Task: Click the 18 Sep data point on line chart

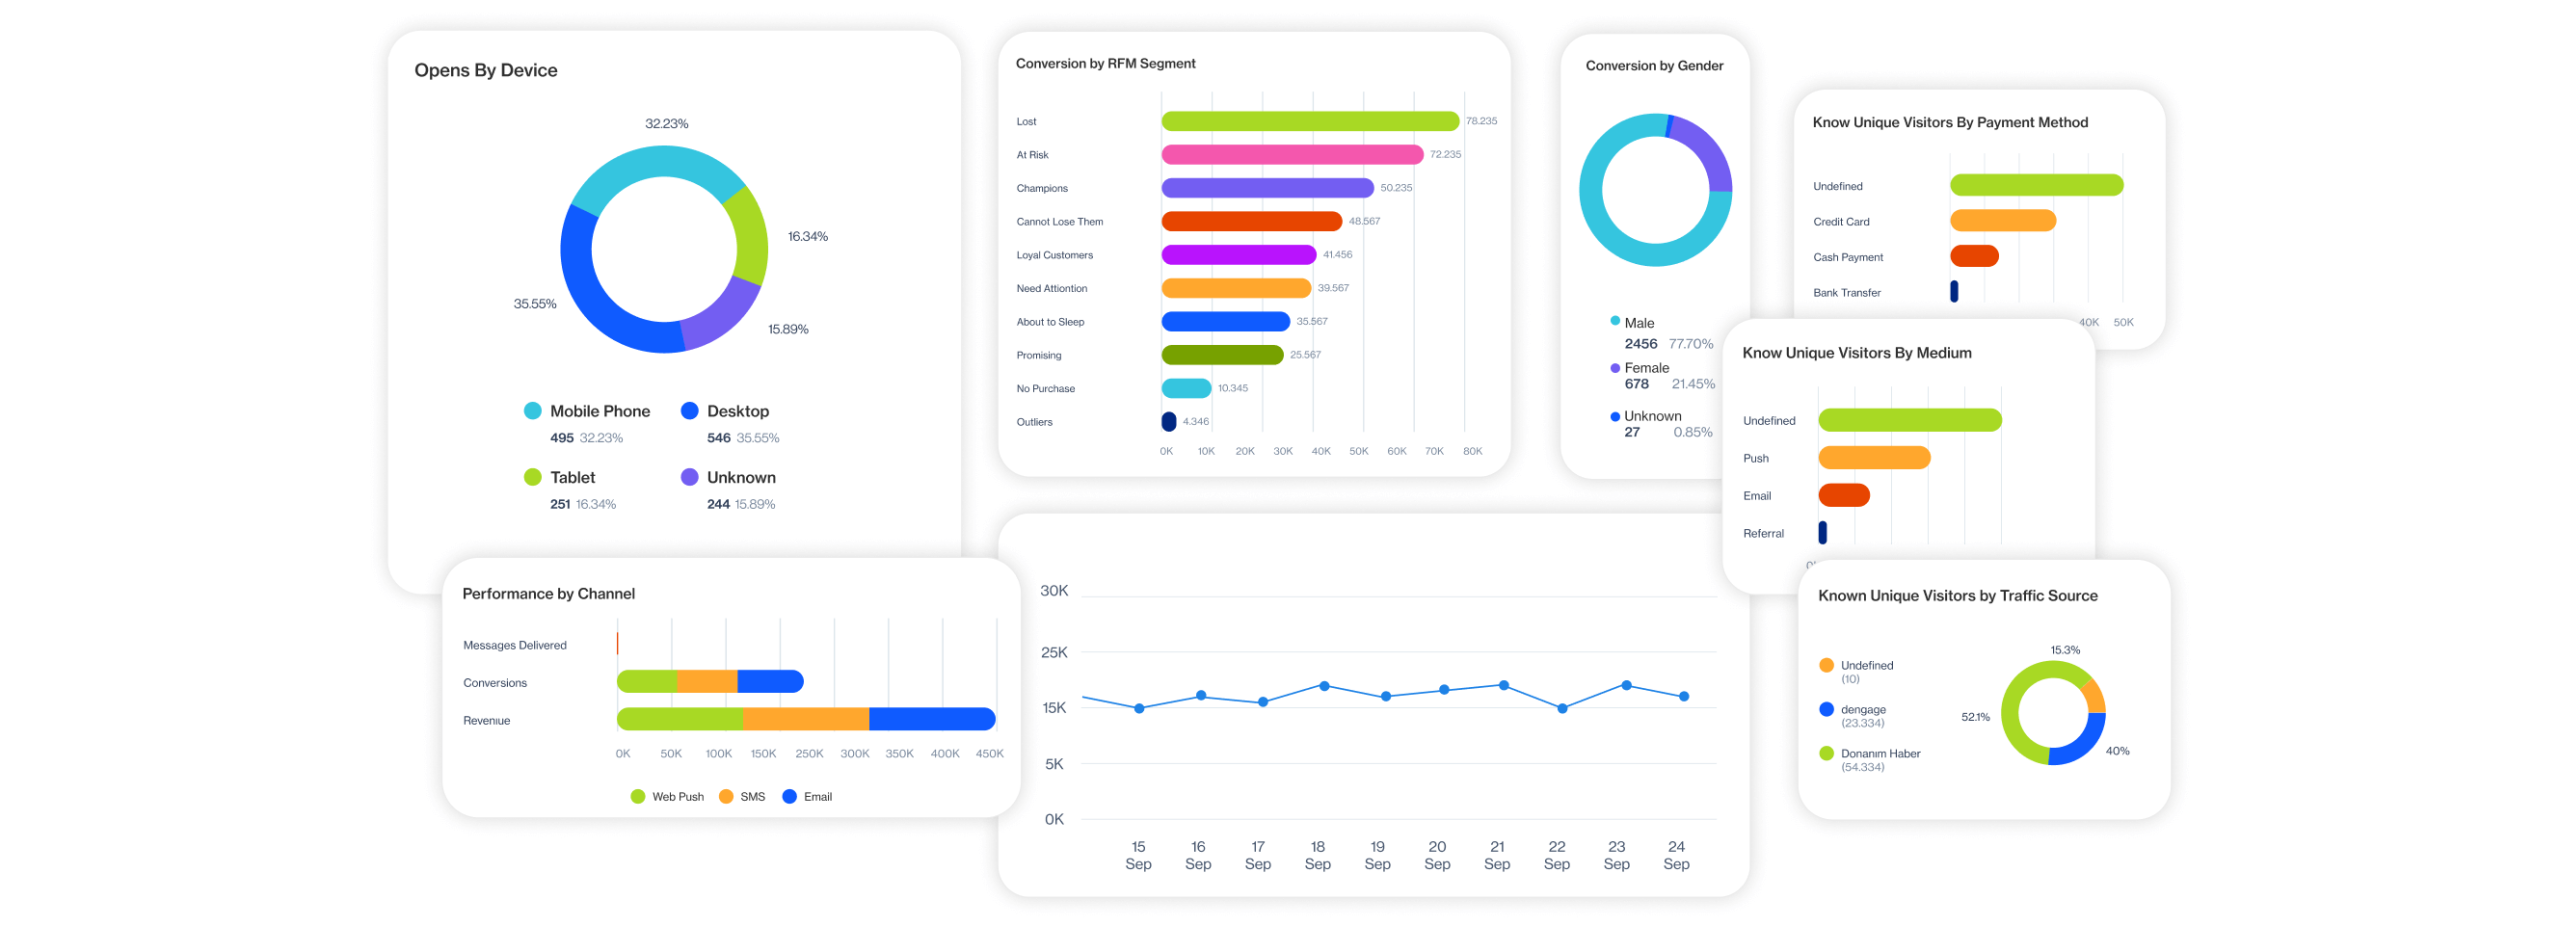Action: [x=1323, y=684]
